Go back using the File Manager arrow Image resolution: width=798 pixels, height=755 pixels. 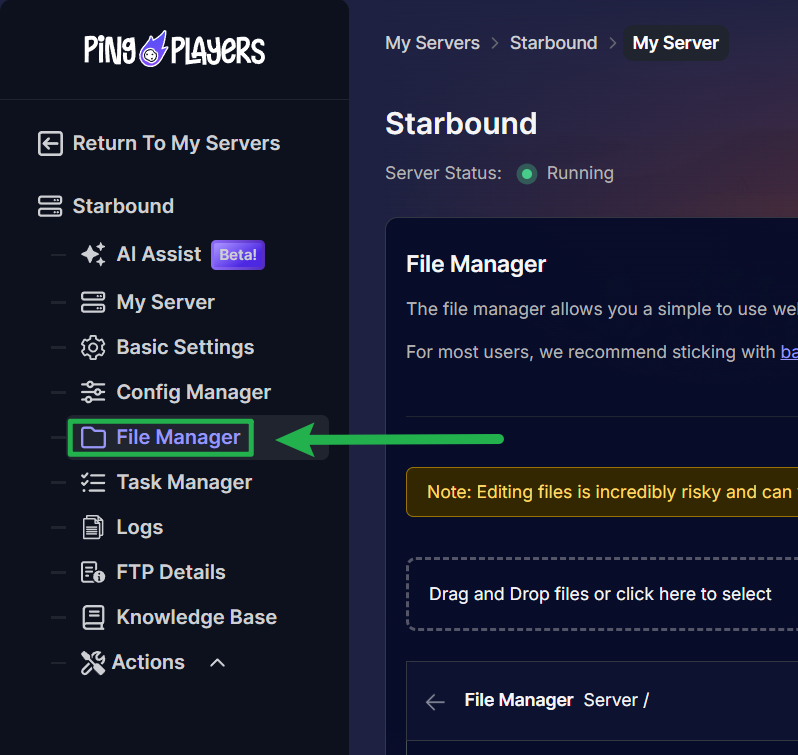435,702
